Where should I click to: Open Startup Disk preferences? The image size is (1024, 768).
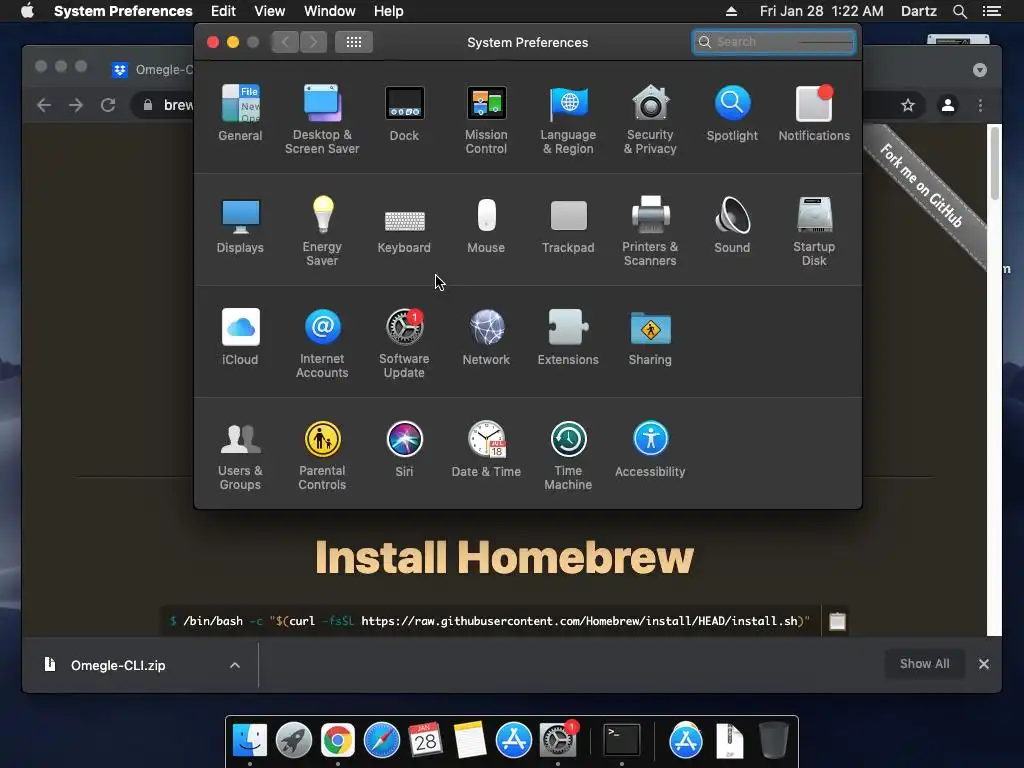pos(814,231)
